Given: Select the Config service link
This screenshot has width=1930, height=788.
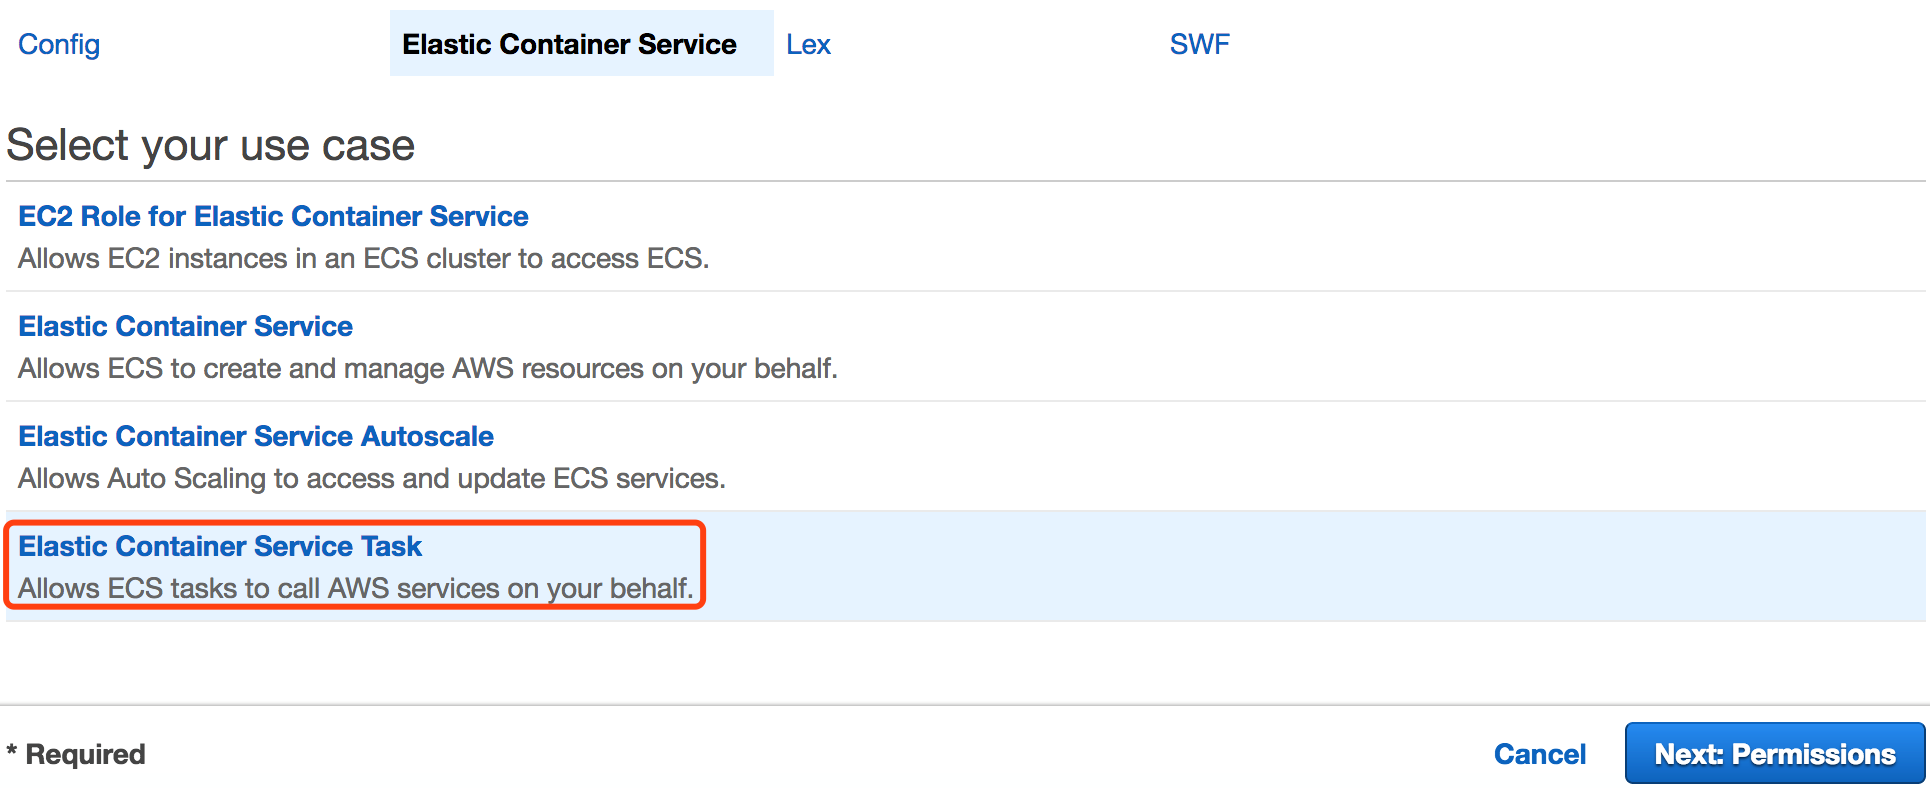Looking at the screenshot, I should pyautogui.click(x=59, y=44).
